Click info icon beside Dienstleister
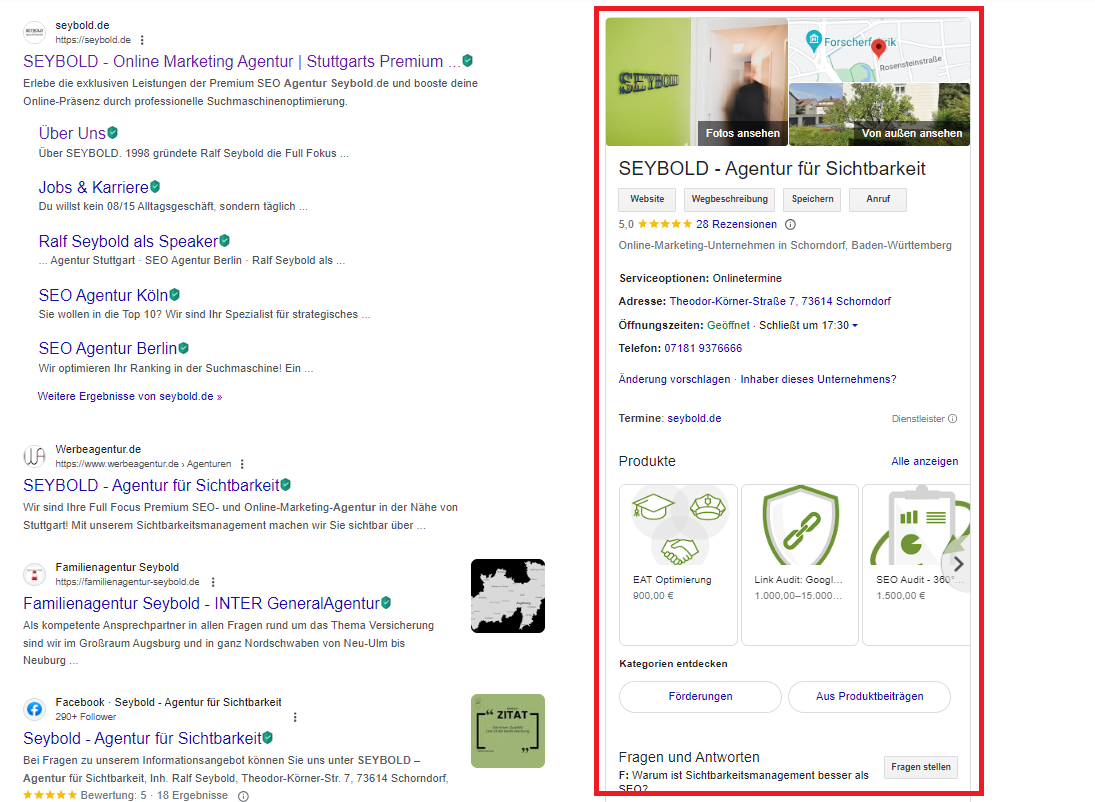This screenshot has width=1095, height=802. [x=953, y=418]
